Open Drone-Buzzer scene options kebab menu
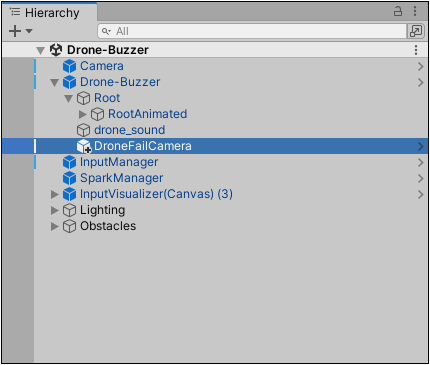The image size is (430, 365). (416, 50)
